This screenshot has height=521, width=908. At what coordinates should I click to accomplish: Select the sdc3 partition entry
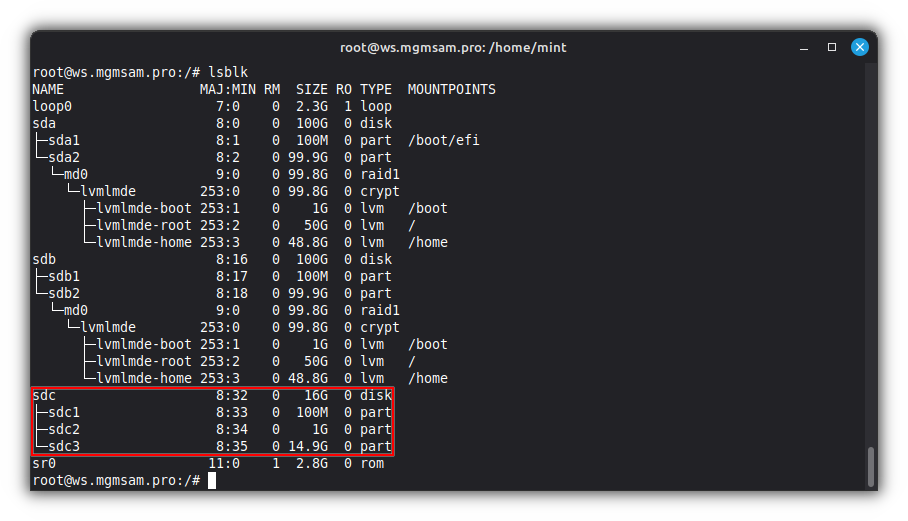tap(64, 446)
